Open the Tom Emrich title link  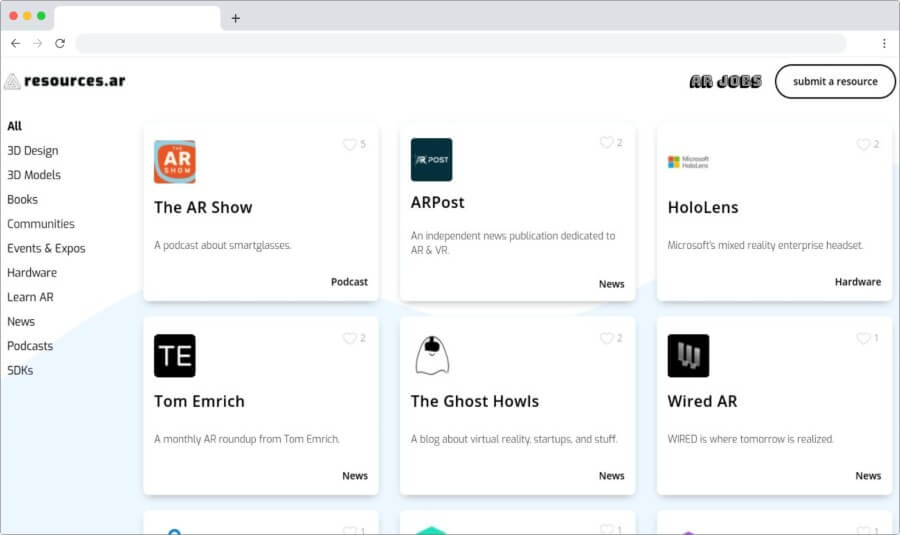coord(199,401)
